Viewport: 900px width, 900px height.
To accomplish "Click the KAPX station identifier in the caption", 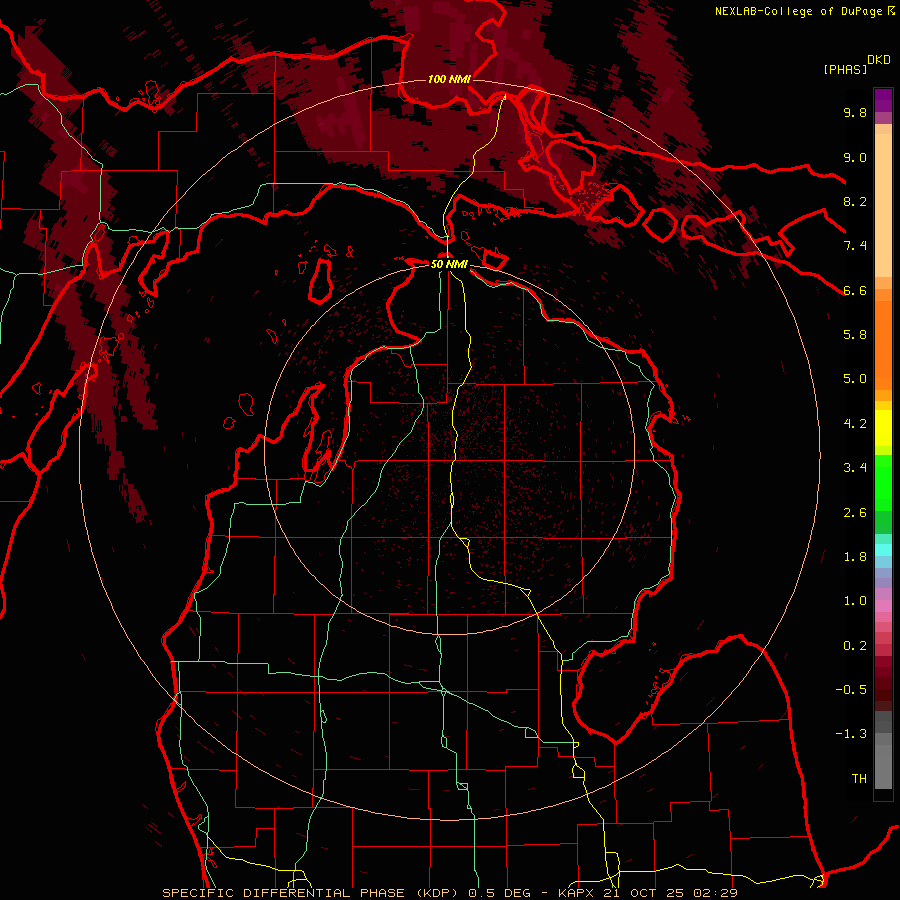I will pyautogui.click(x=577, y=893).
